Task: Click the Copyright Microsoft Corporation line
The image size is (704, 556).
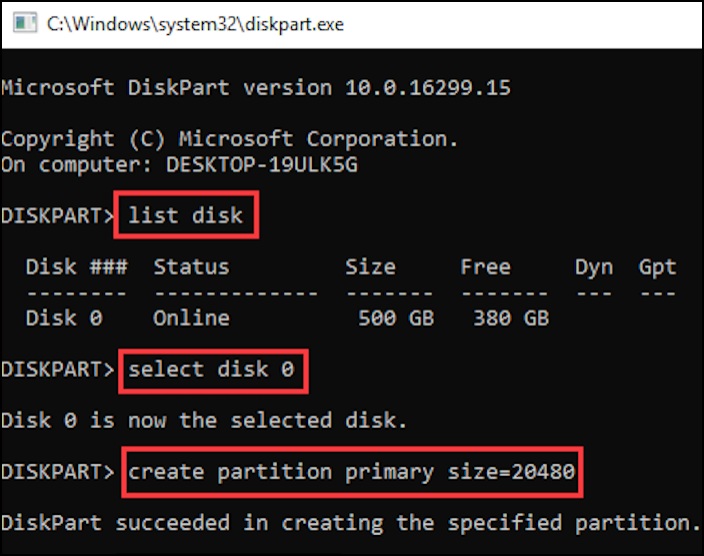Action: coord(230,139)
